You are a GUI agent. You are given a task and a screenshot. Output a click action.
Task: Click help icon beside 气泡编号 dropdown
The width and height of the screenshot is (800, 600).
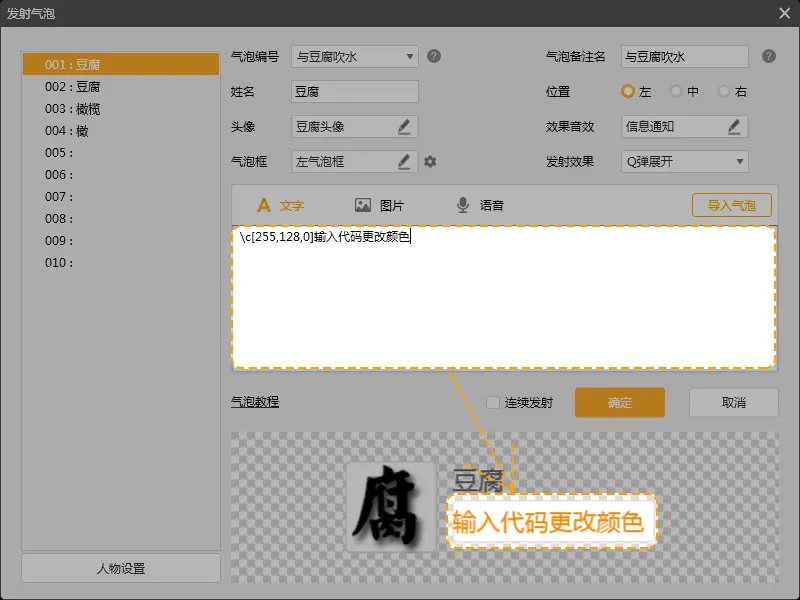click(x=434, y=56)
